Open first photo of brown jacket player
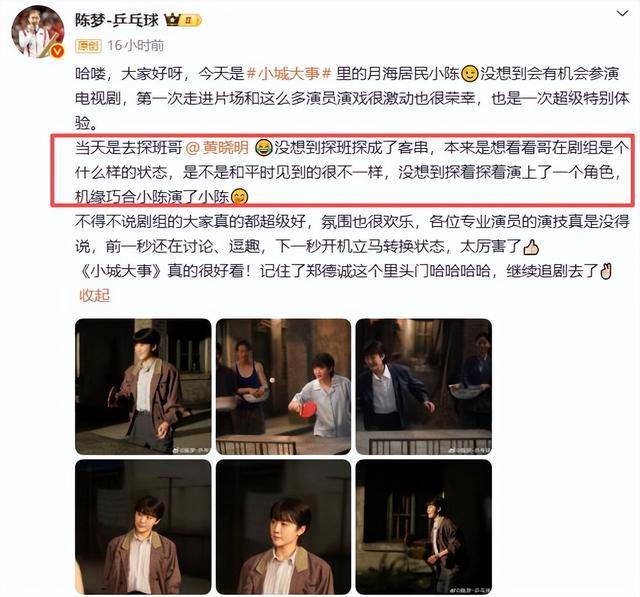The image size is (640, 597). pyautogui.click(x=143, y=387)
